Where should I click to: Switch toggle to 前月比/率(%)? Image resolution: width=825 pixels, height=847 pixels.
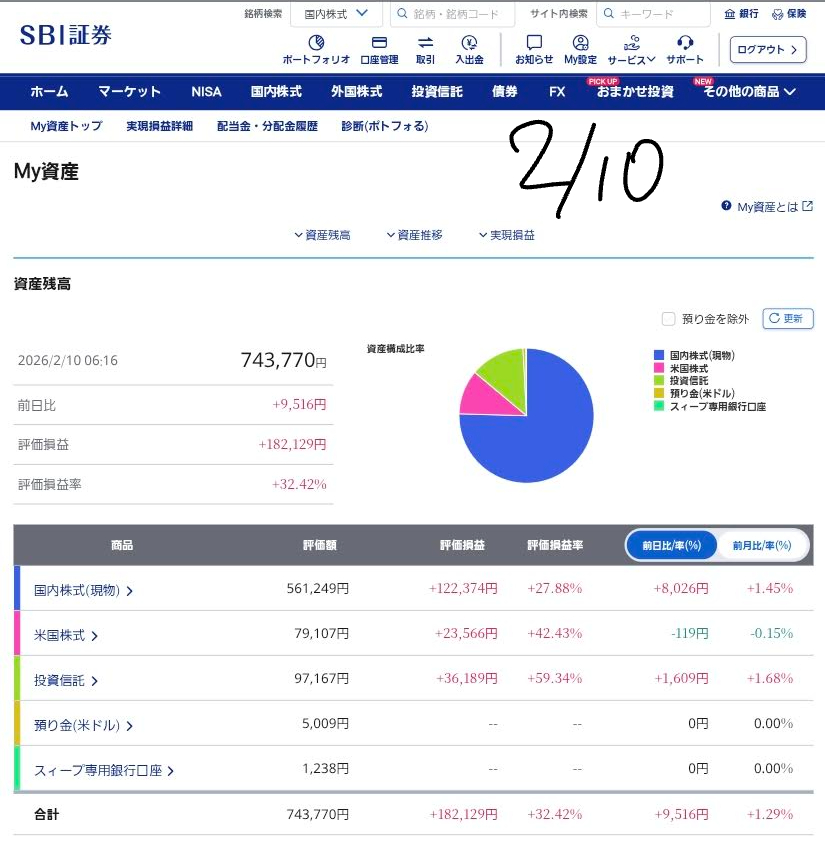pos(762,545)
